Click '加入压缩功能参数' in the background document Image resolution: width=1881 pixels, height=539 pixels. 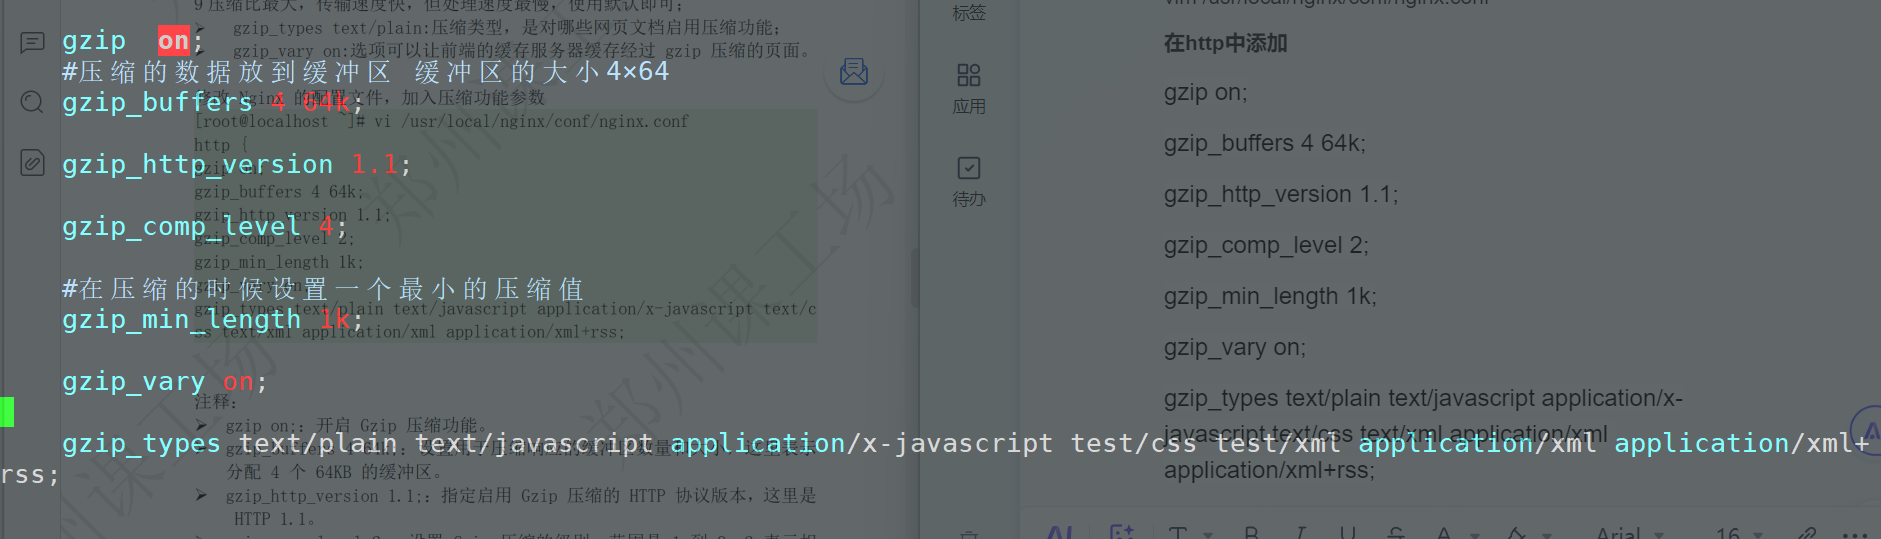pyautogui.click(x=473, y=97)
